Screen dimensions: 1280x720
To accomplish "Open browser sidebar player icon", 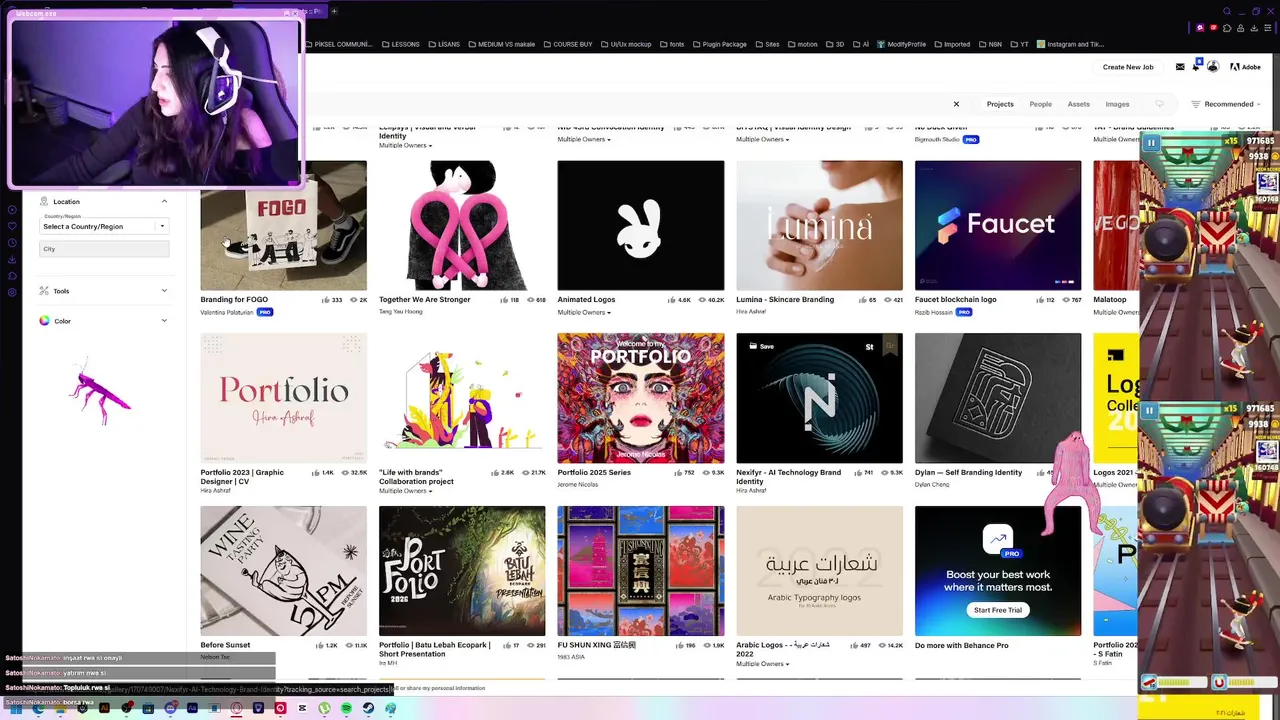I will 12,209.
